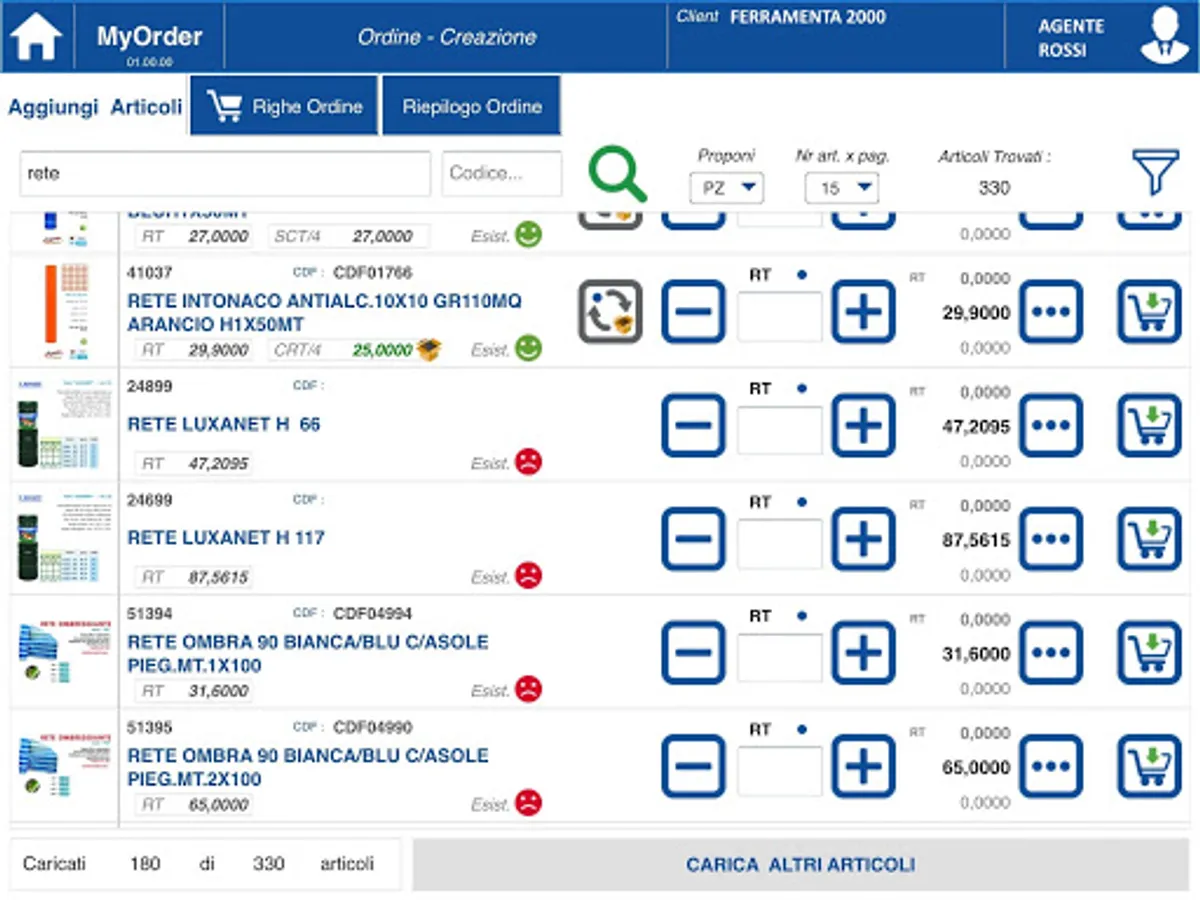1200x900 pixels.
Task: Decrease quantity for RETE LUXANET H 66
Action: 693,426
